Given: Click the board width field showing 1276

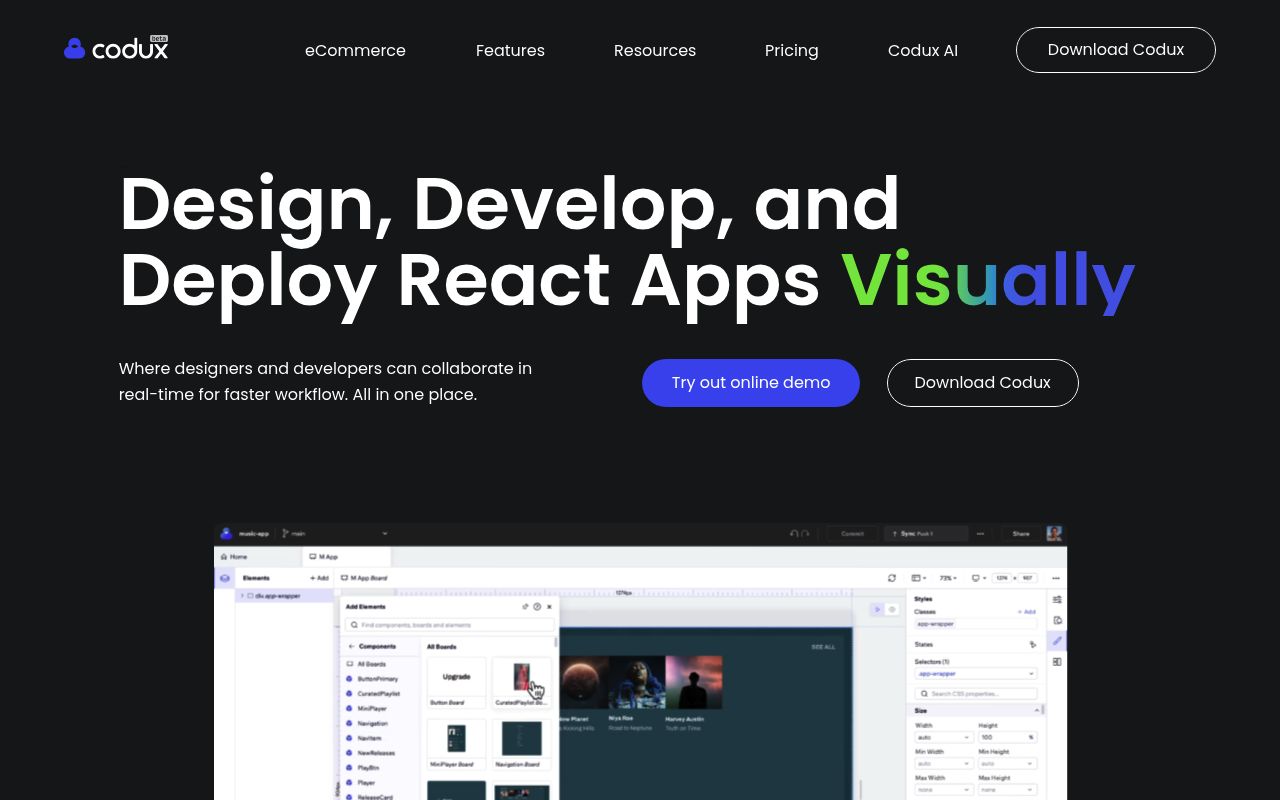Looking at the screenshot, I should point(1003,578).
